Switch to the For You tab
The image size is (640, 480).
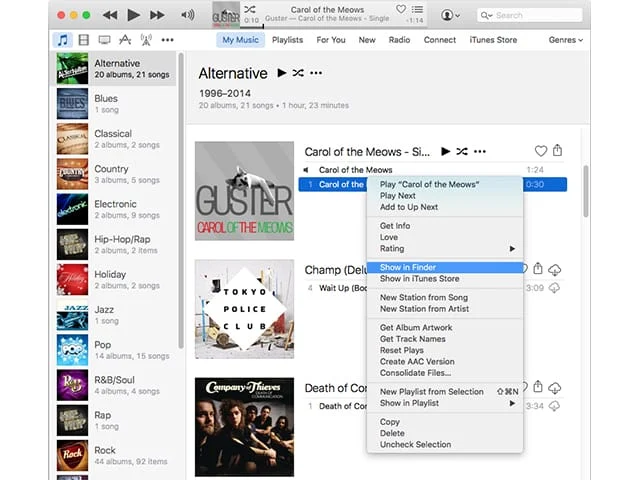tap(331, 40)
